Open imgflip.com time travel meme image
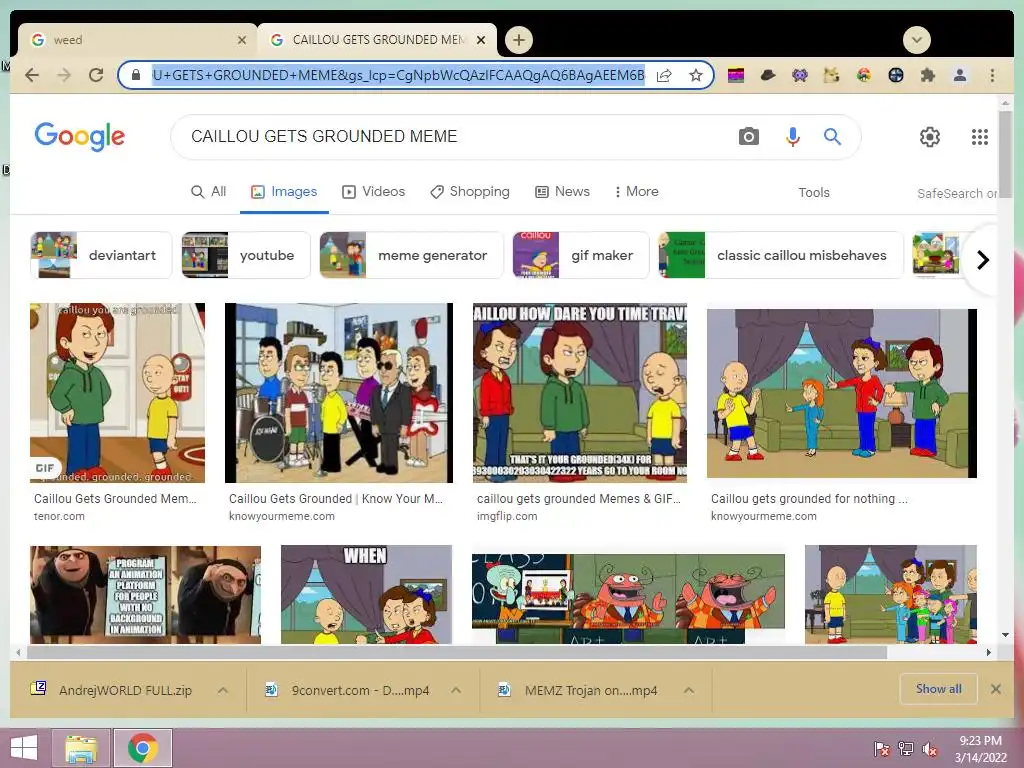 click(580, 392)
